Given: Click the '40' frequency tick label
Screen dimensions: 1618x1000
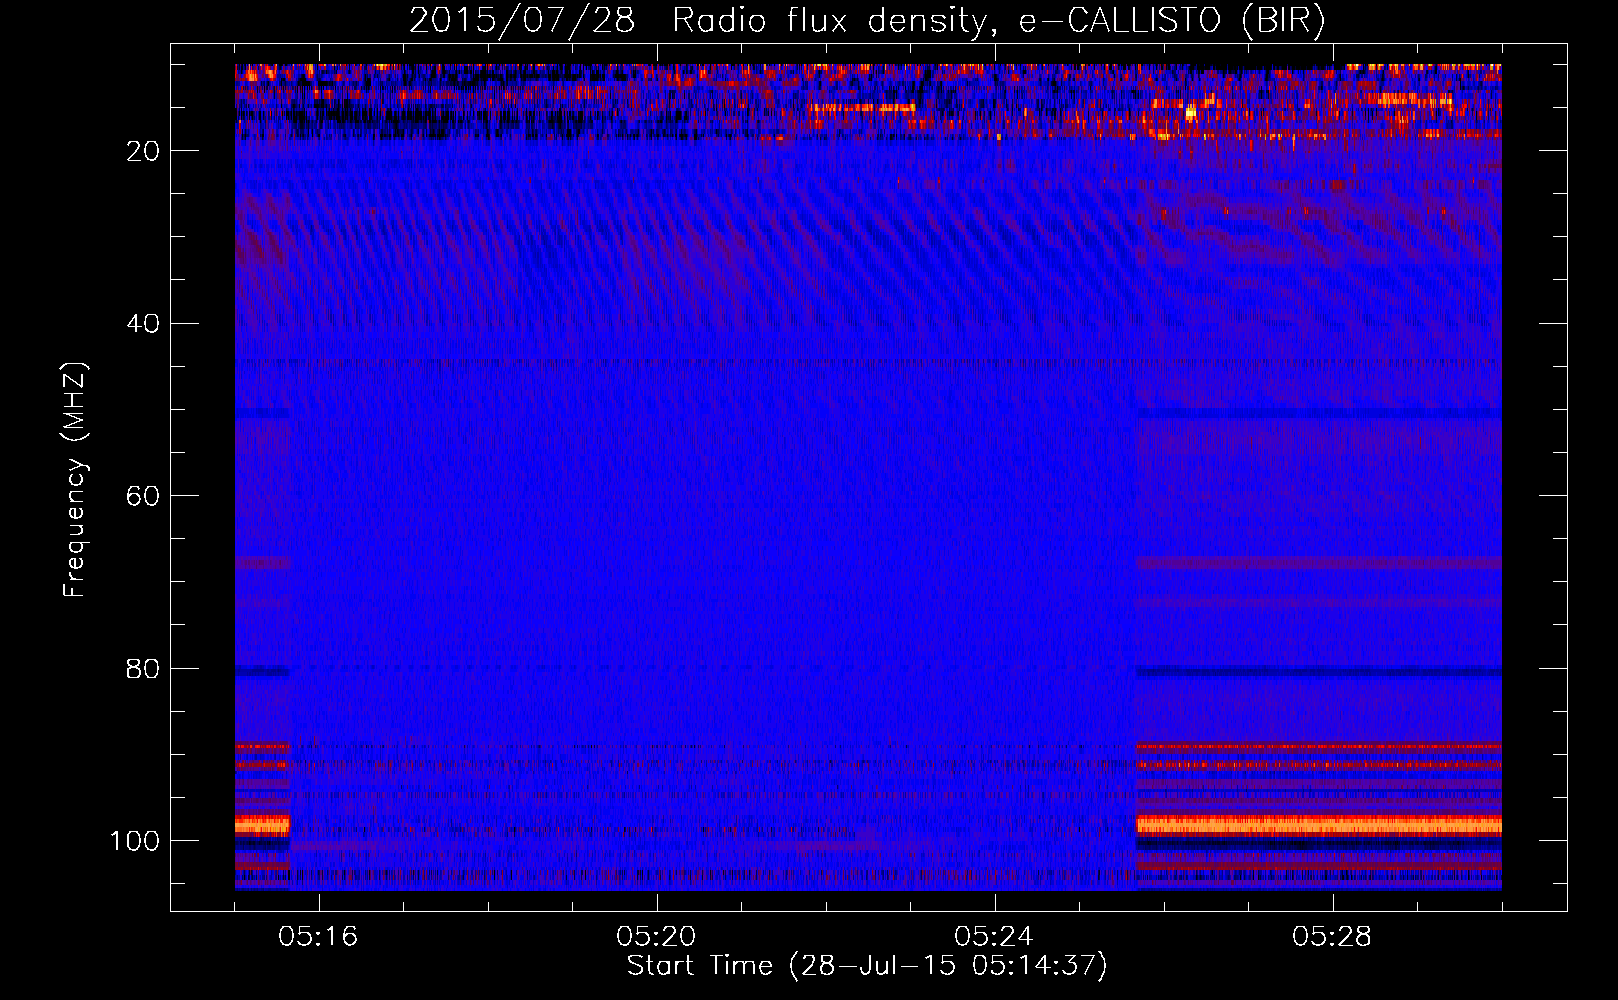Looking at the screenshot, I should point(144,324).
